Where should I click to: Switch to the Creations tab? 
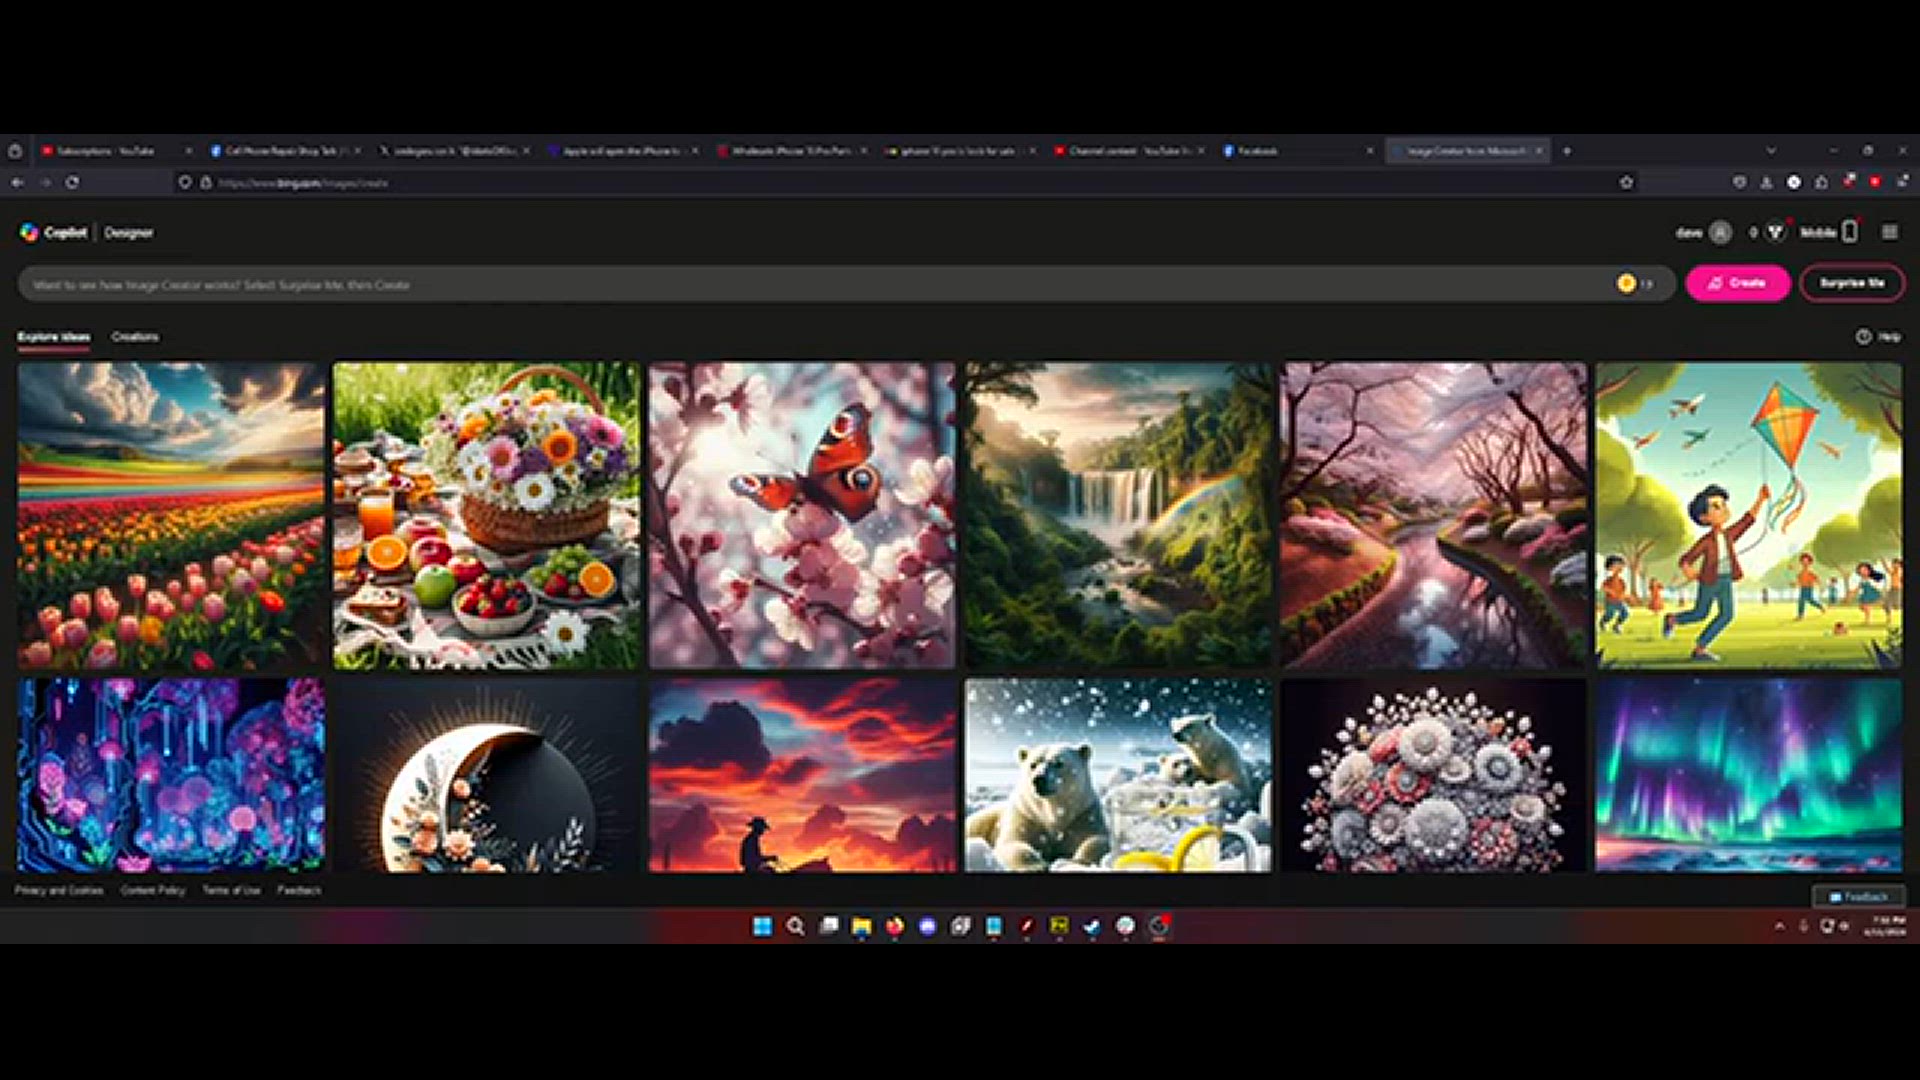click(134, 337)
